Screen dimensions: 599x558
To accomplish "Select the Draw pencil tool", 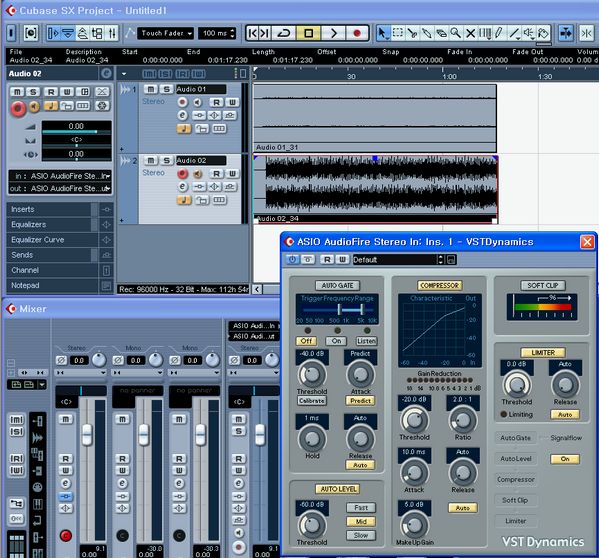I will (499, 33).
